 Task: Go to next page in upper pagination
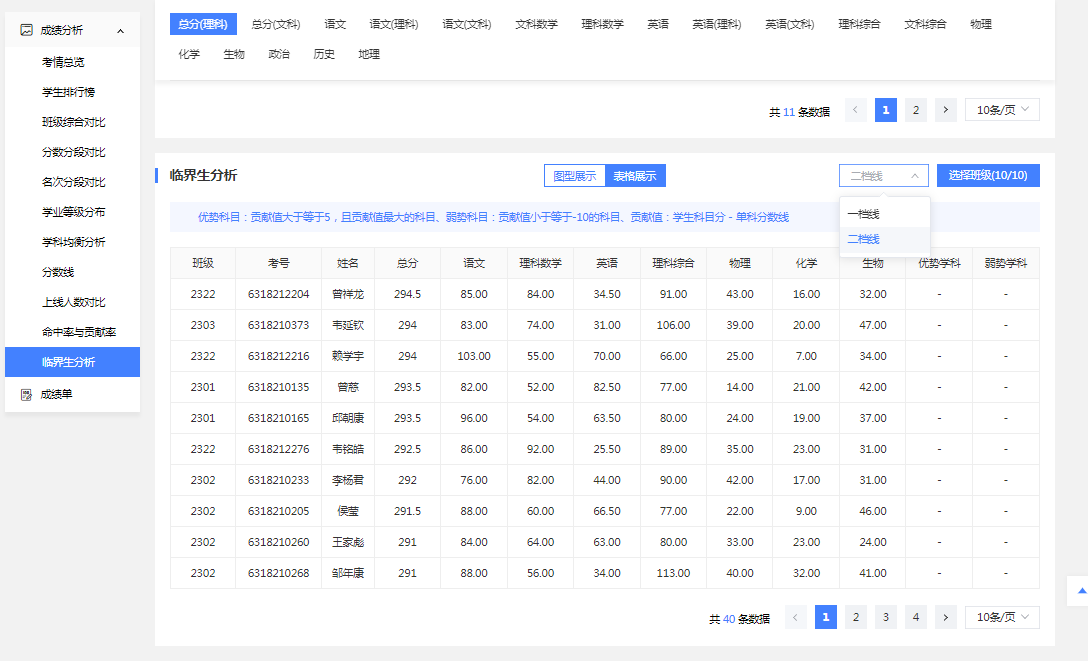coord(946,110)
